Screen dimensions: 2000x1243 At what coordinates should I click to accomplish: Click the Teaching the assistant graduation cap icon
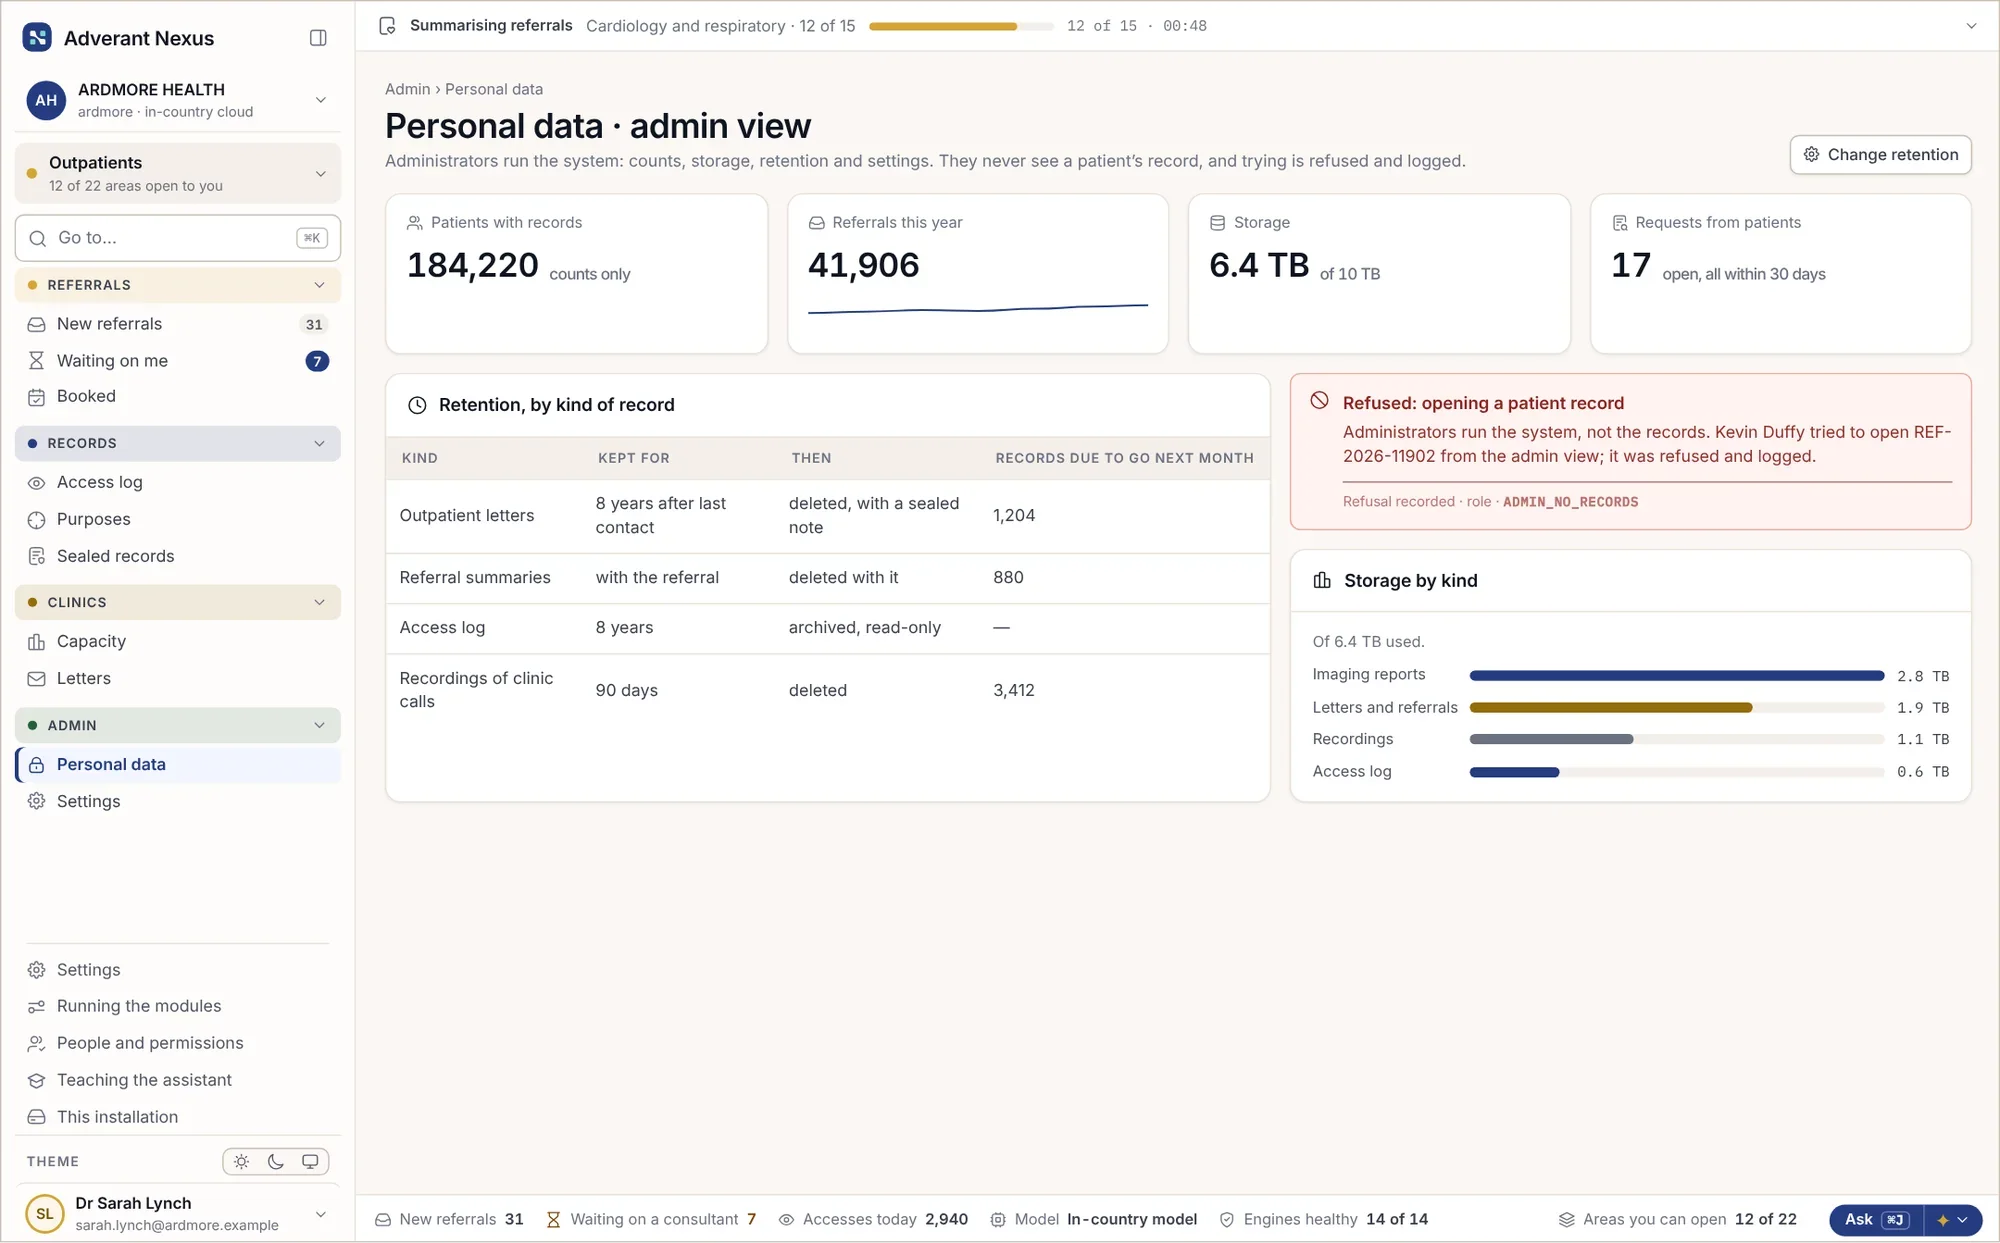(37, 1081)
